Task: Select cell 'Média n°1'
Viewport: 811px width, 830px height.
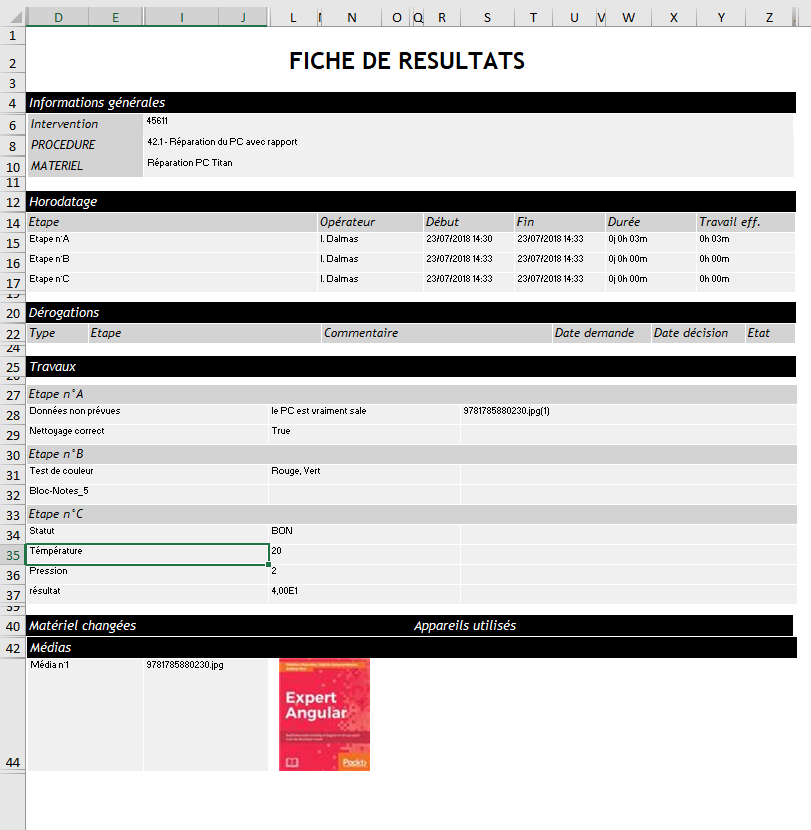Action: [x=85, y=715]
